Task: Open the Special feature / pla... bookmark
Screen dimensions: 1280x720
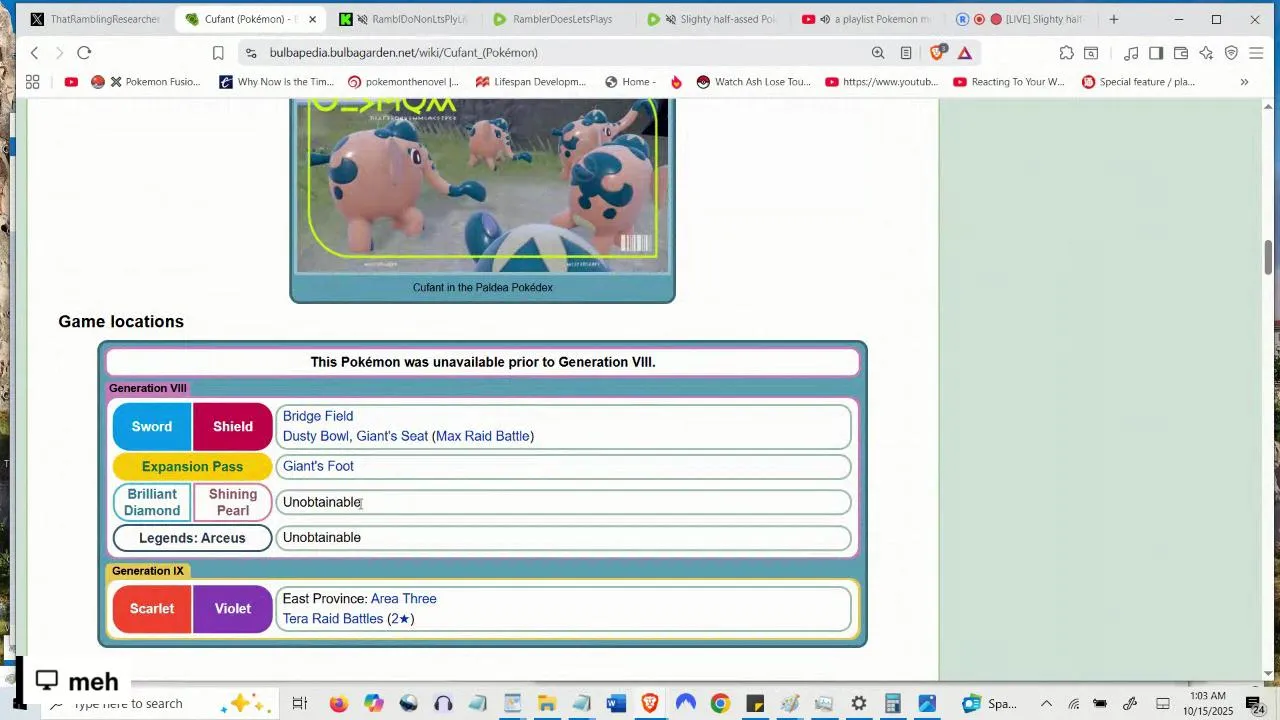Action: [1139, 82]
